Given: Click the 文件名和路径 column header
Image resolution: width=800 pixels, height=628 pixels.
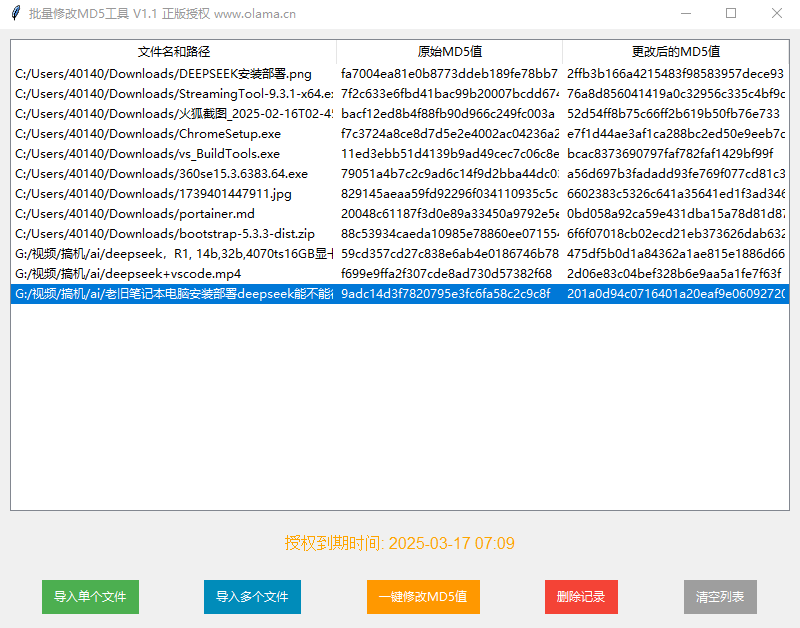Looking at the screenshot, I should pyautogui.click(x=174, y=51).
